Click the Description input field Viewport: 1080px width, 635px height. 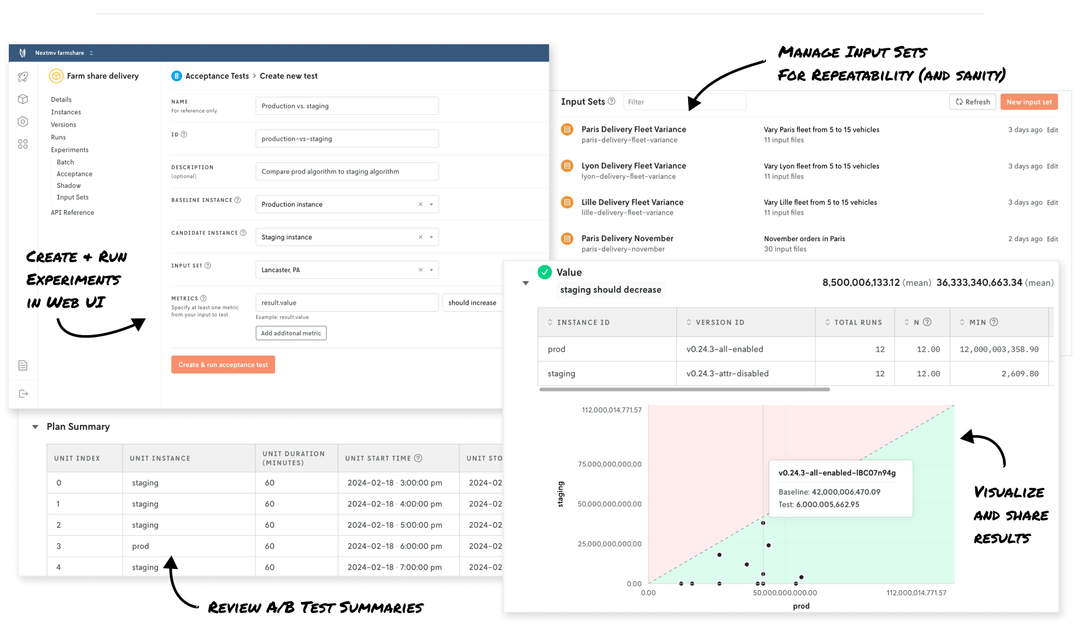click(347, 171)
